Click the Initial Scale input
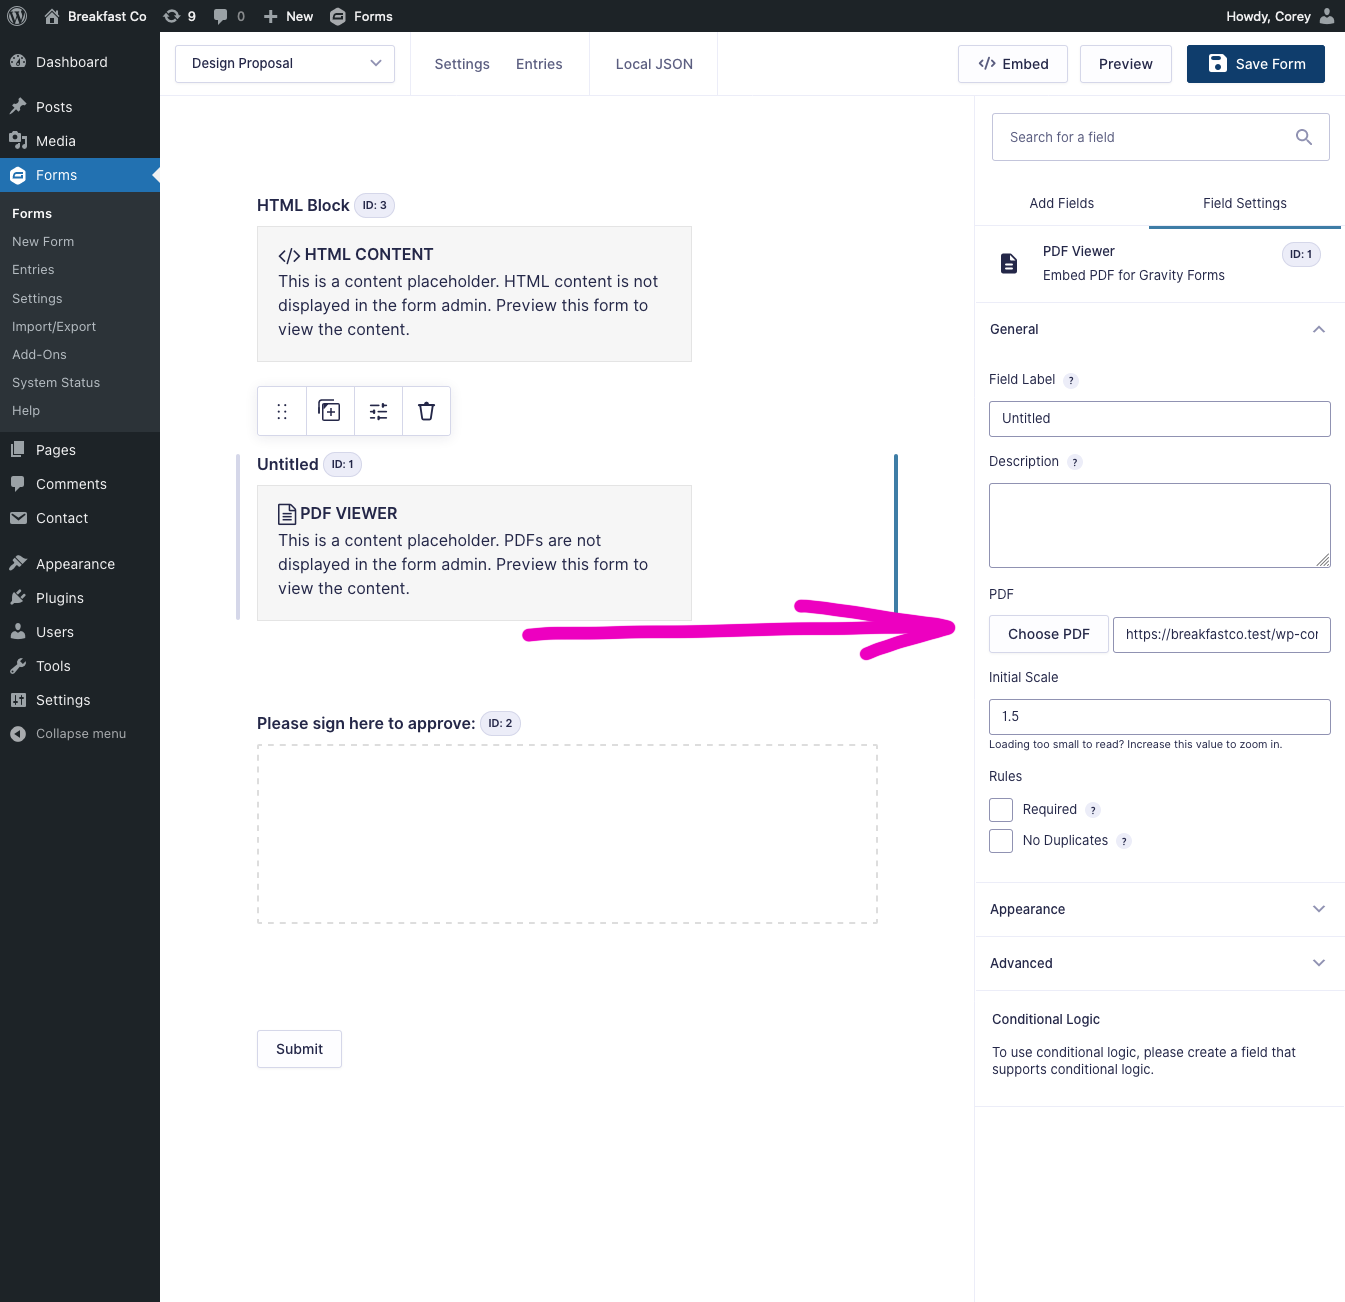 1160,717
